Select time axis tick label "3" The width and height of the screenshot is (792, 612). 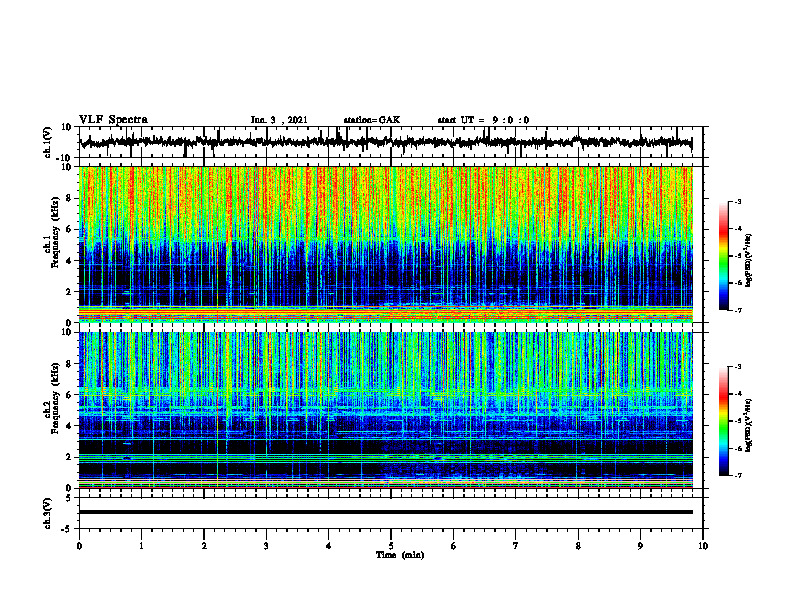[x=266, y=546]
